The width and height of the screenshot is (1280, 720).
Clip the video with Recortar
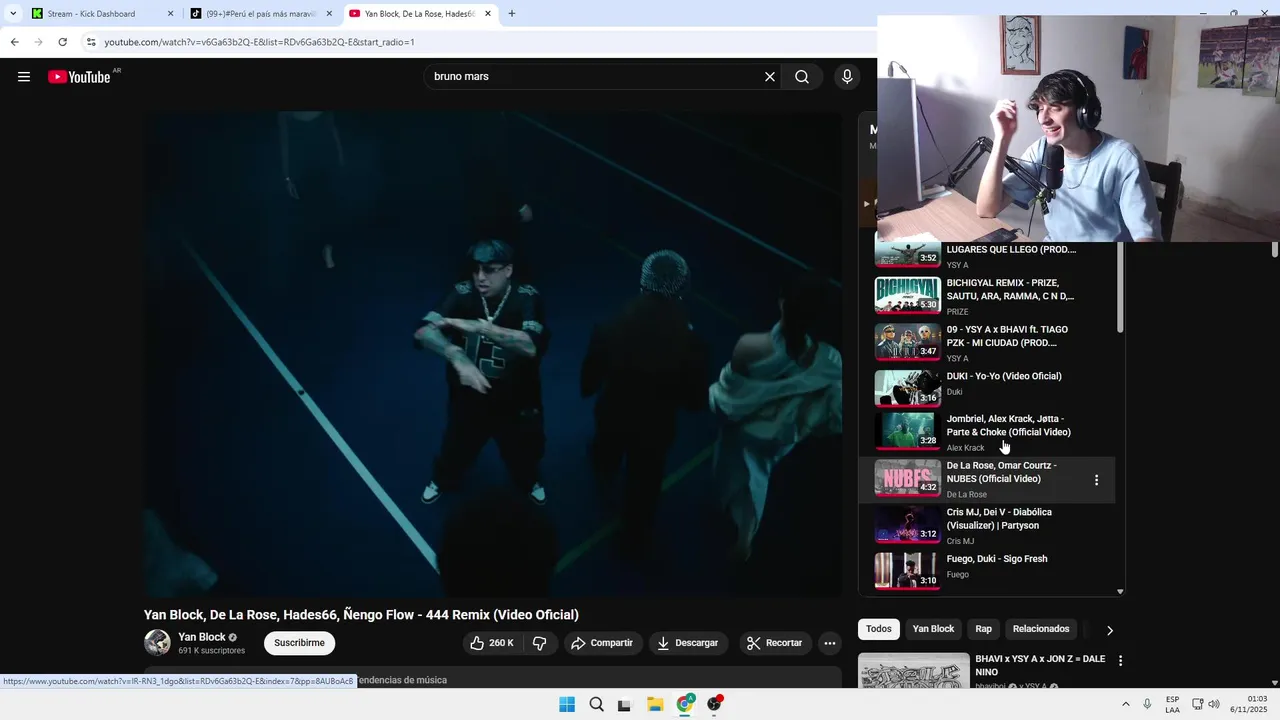tap(775, 643)
